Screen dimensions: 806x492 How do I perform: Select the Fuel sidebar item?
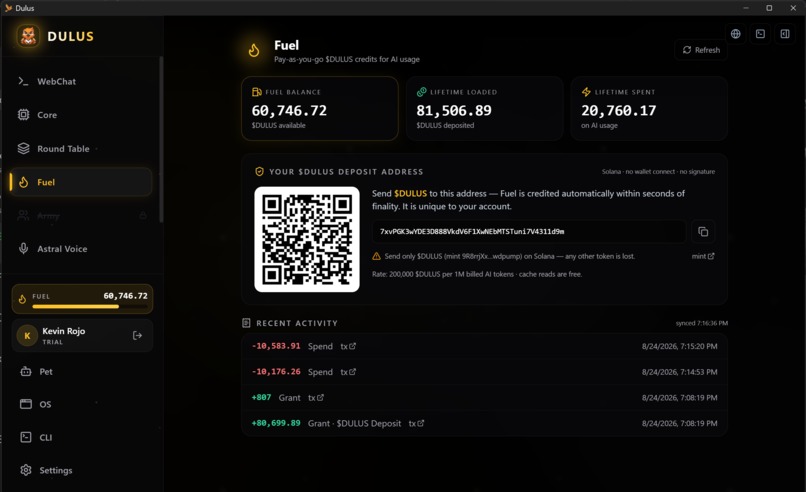(x=81, y=182)
